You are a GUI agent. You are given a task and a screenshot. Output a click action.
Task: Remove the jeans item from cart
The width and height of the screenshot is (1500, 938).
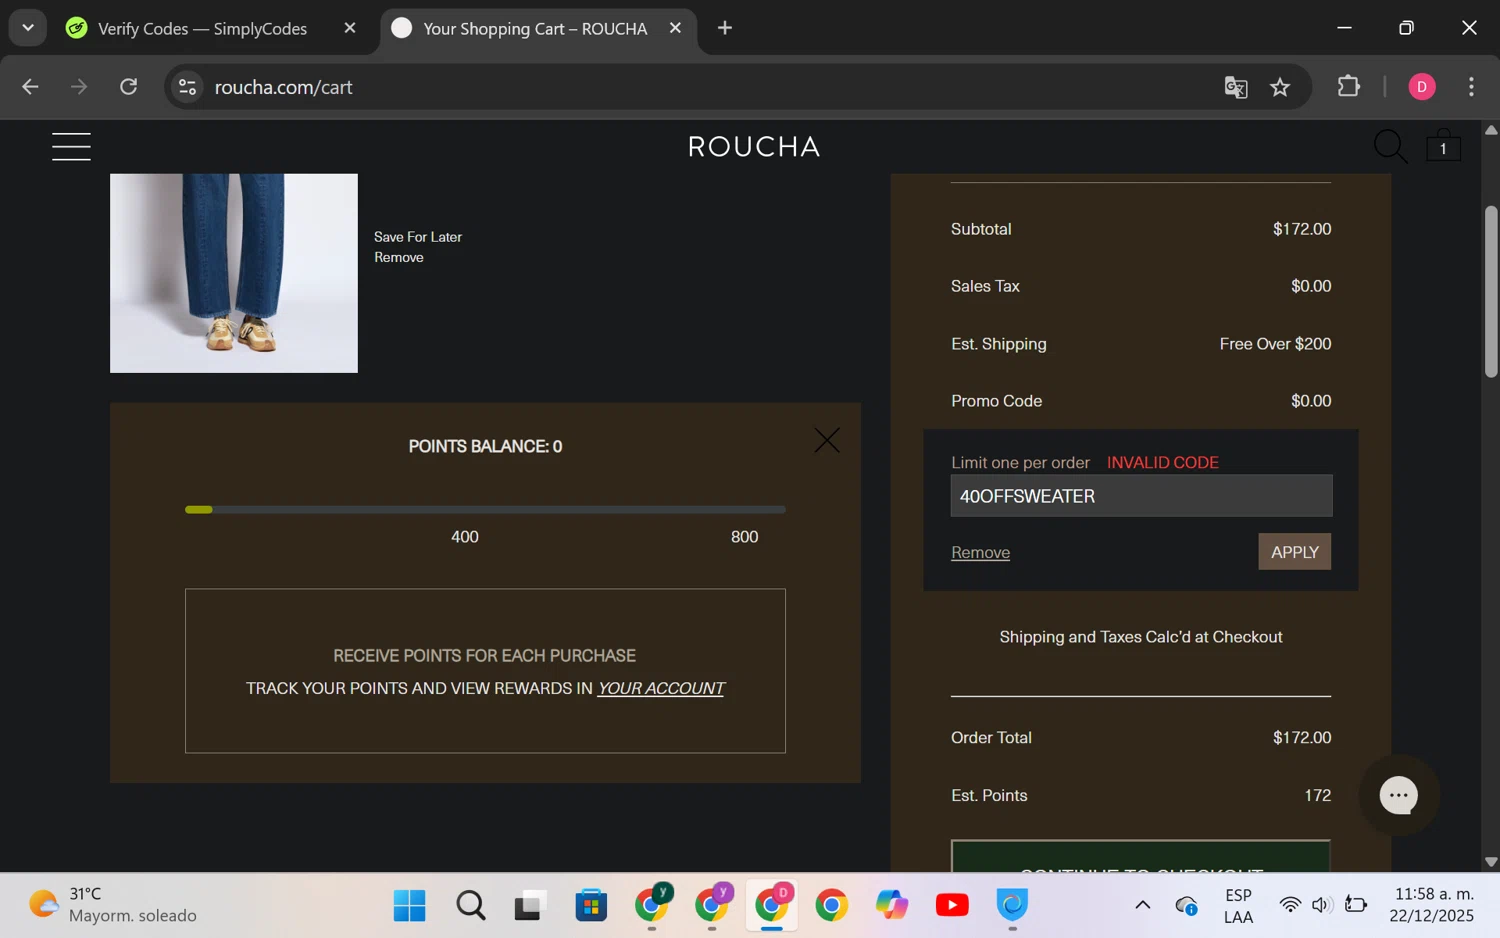pos(399,257)
